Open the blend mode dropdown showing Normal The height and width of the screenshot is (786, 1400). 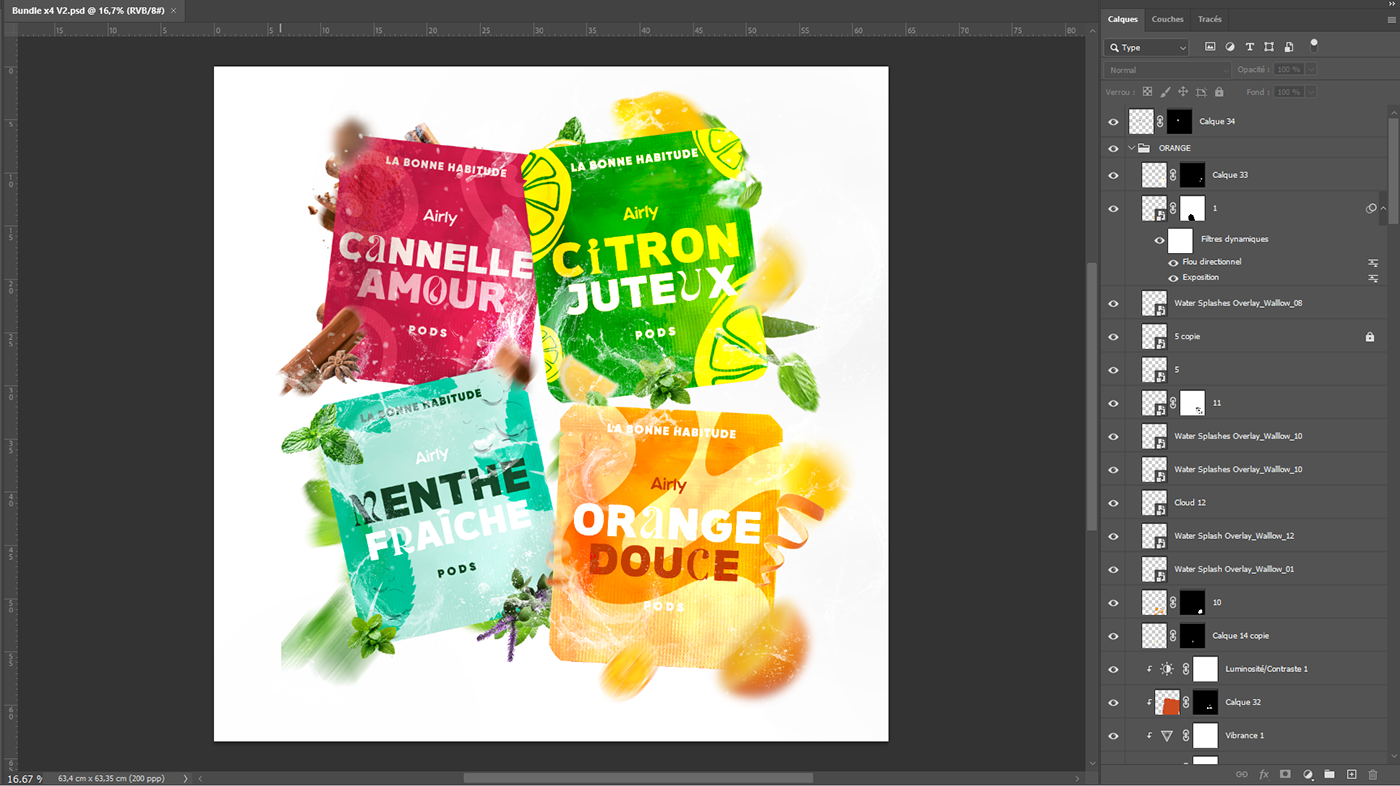click(x=1168, y=69)
